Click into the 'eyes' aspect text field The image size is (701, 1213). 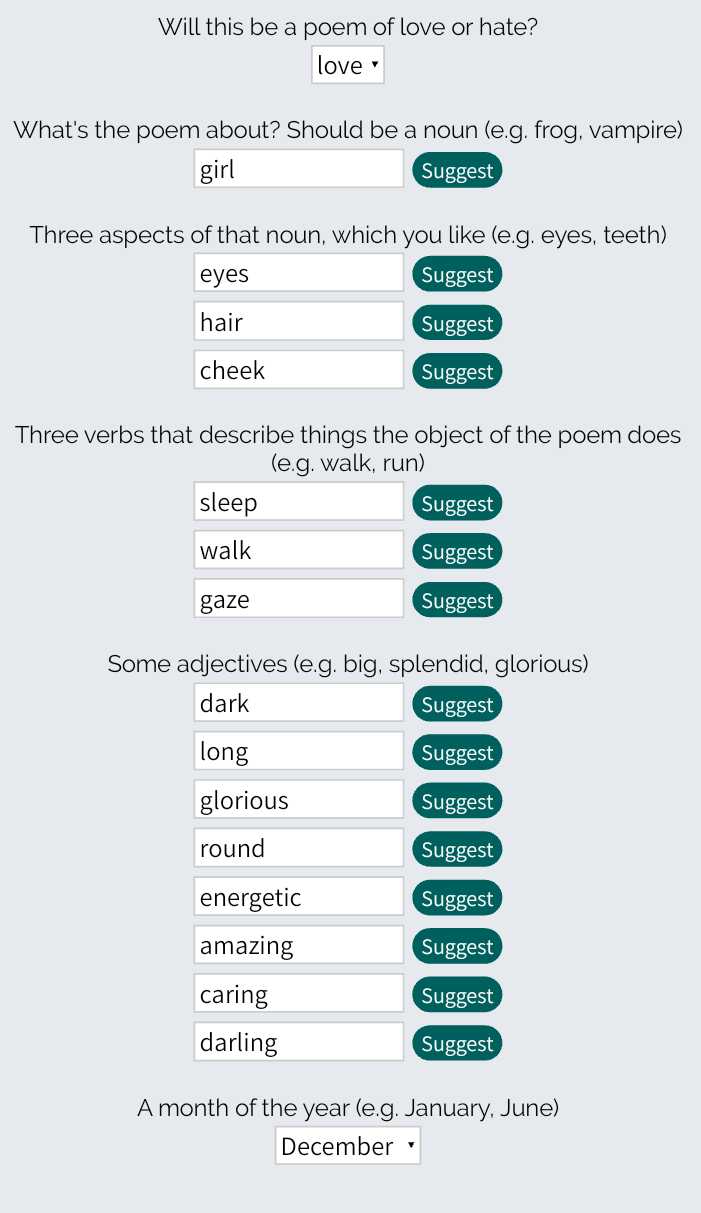(298, 273)
